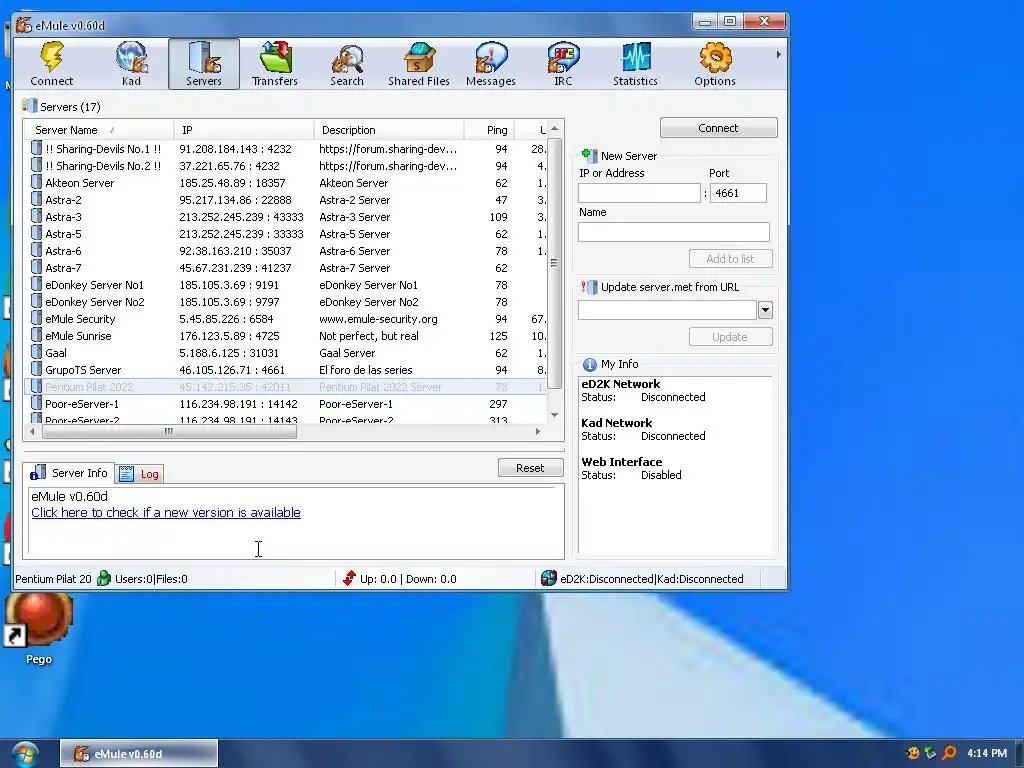The height and width of the screenshot is (768, 1024).
Task: Expand the toolbar overflow arrow
Action: (778, 55)
